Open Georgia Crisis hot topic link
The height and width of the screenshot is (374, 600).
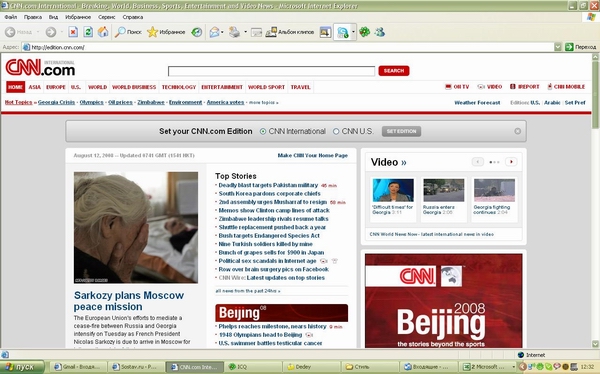click(56, 103)
